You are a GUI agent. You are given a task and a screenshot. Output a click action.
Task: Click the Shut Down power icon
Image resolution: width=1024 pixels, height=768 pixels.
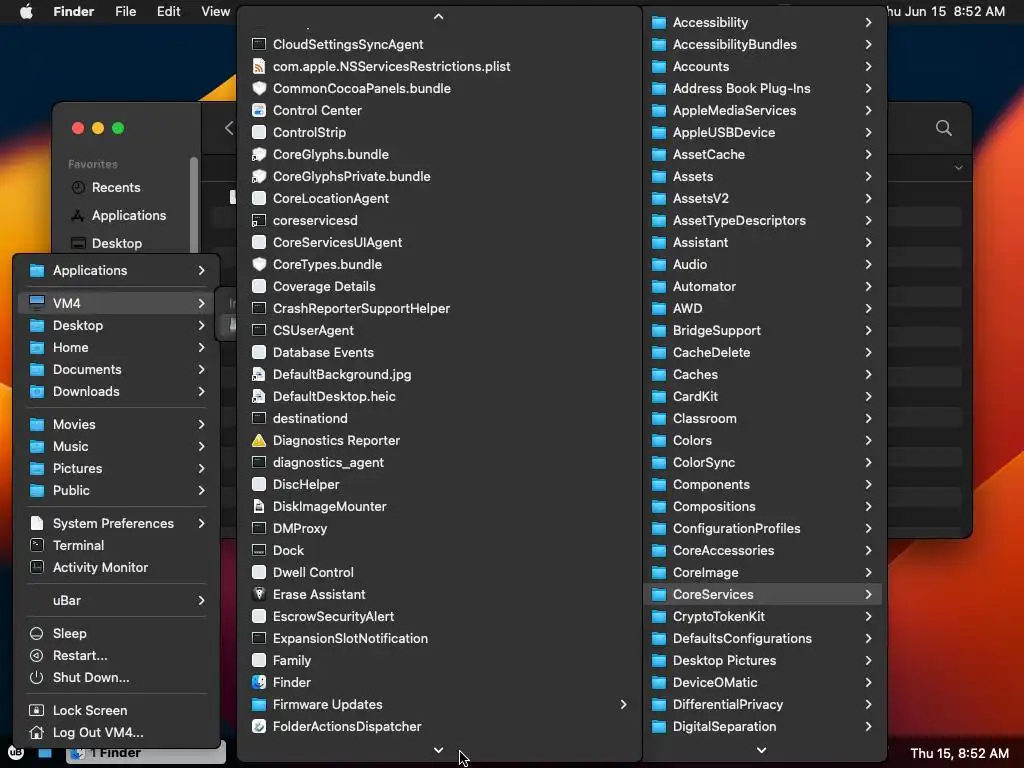click(37, 677)
